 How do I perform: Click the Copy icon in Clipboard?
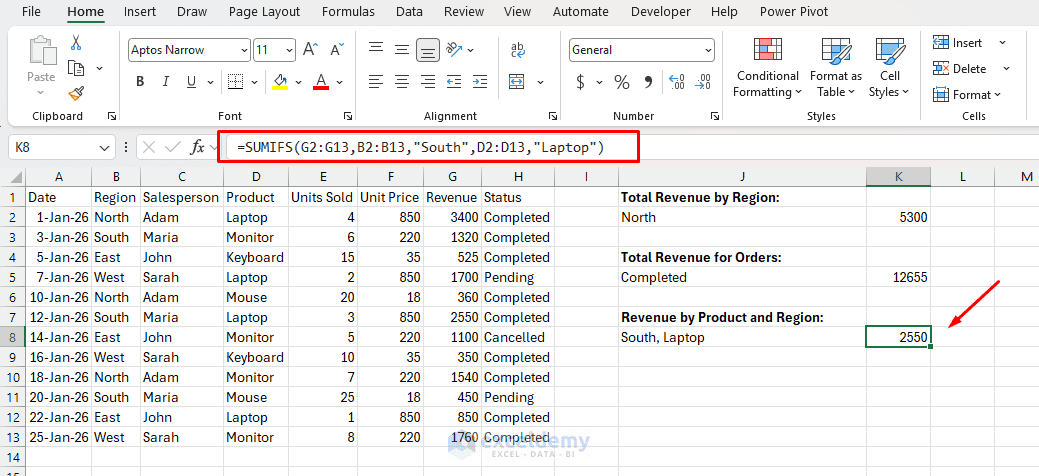(x=76, y=68)
